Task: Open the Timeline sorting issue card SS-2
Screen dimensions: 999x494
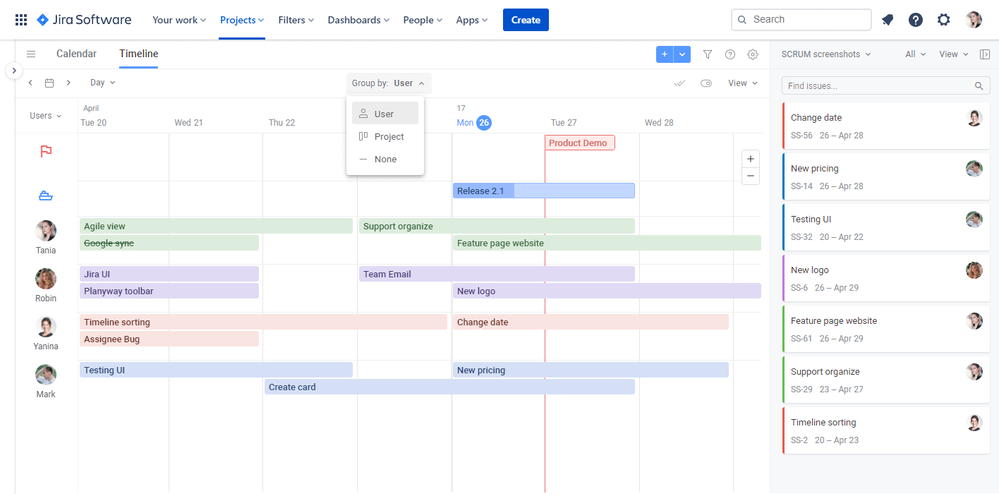Action: pyautogui.click(x=886, y=431)
